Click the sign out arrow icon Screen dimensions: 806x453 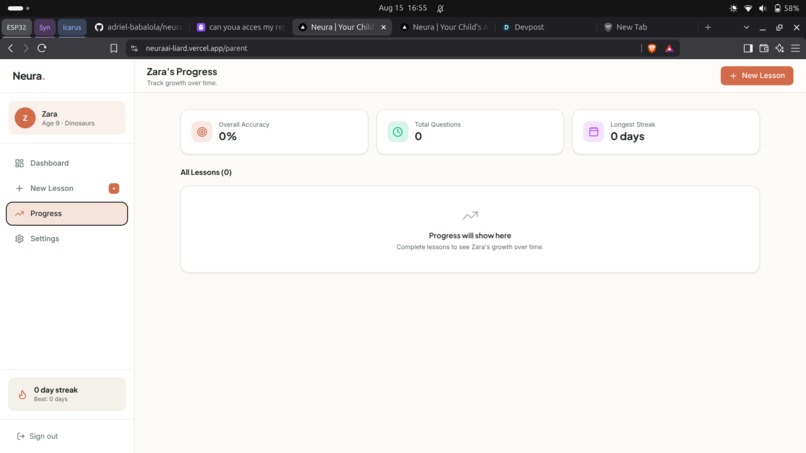click(21, 436)
